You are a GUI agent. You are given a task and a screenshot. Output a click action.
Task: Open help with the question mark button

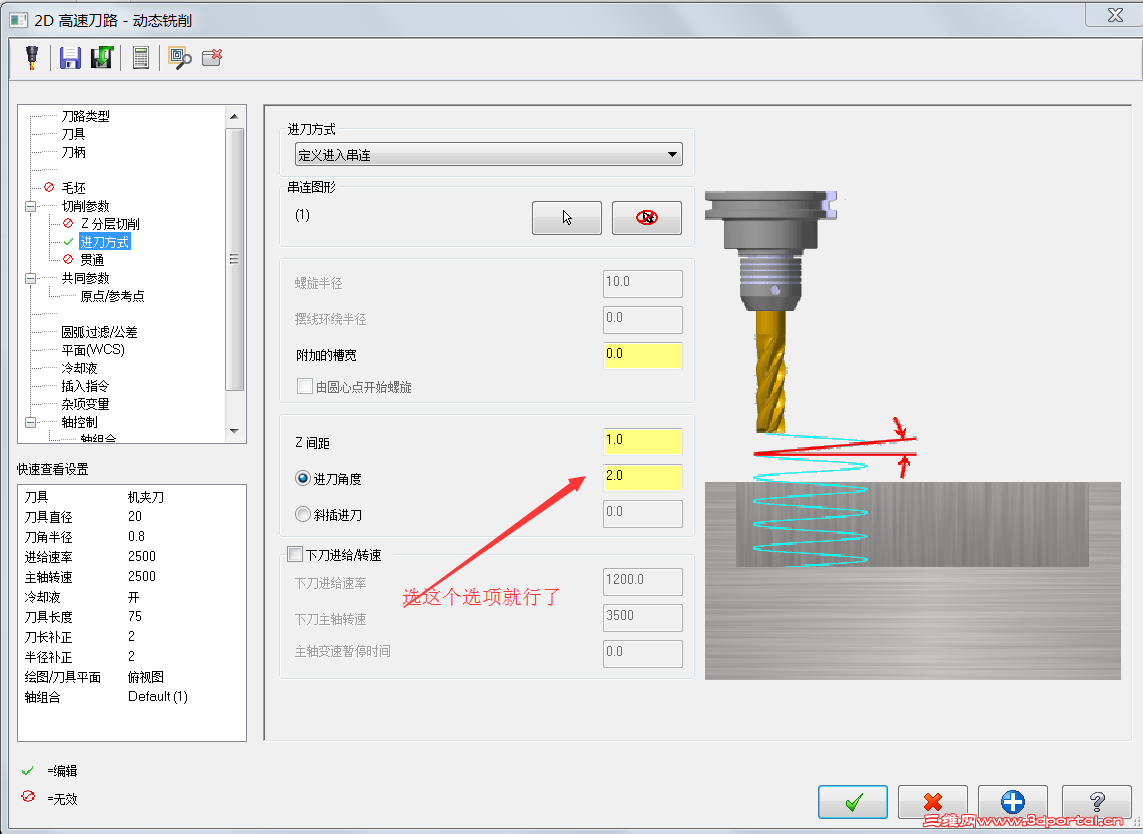point(1096,802)
